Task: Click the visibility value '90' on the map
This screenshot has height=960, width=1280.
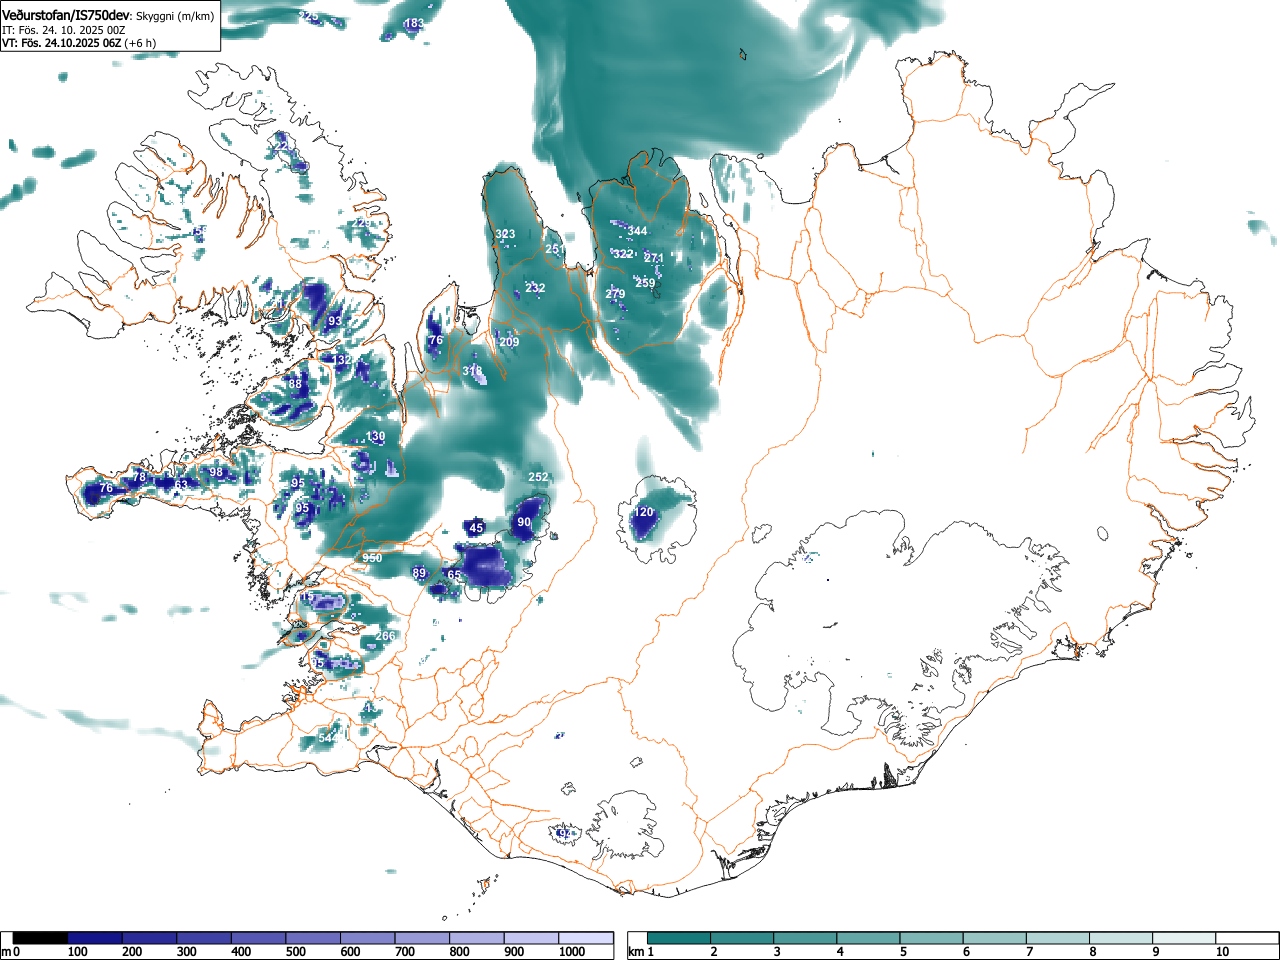Action: point(524,522)
